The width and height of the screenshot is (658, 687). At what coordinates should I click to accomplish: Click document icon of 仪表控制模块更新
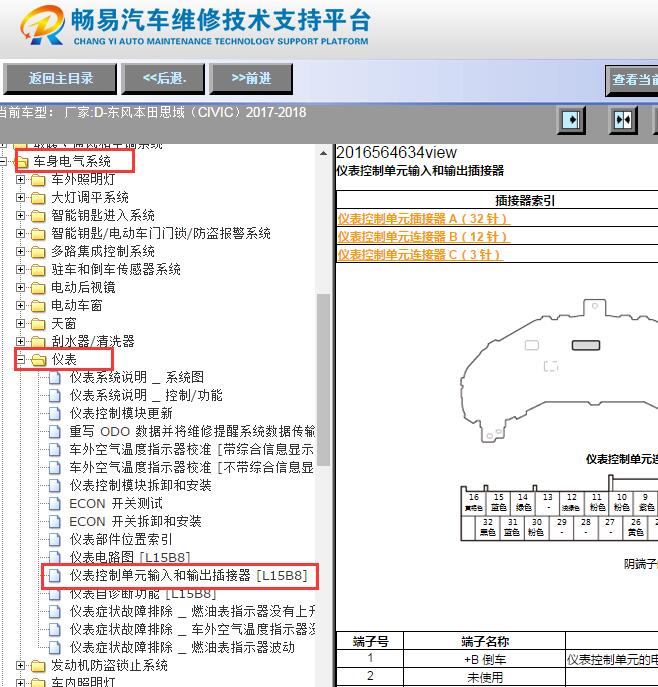[x=55, y=414]
